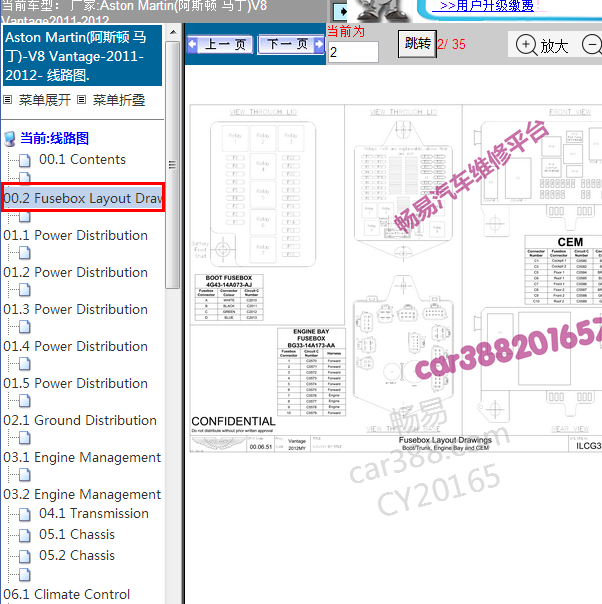
Task: Click the 当前:线路图 root node icon
Action: tap(9, 138)
